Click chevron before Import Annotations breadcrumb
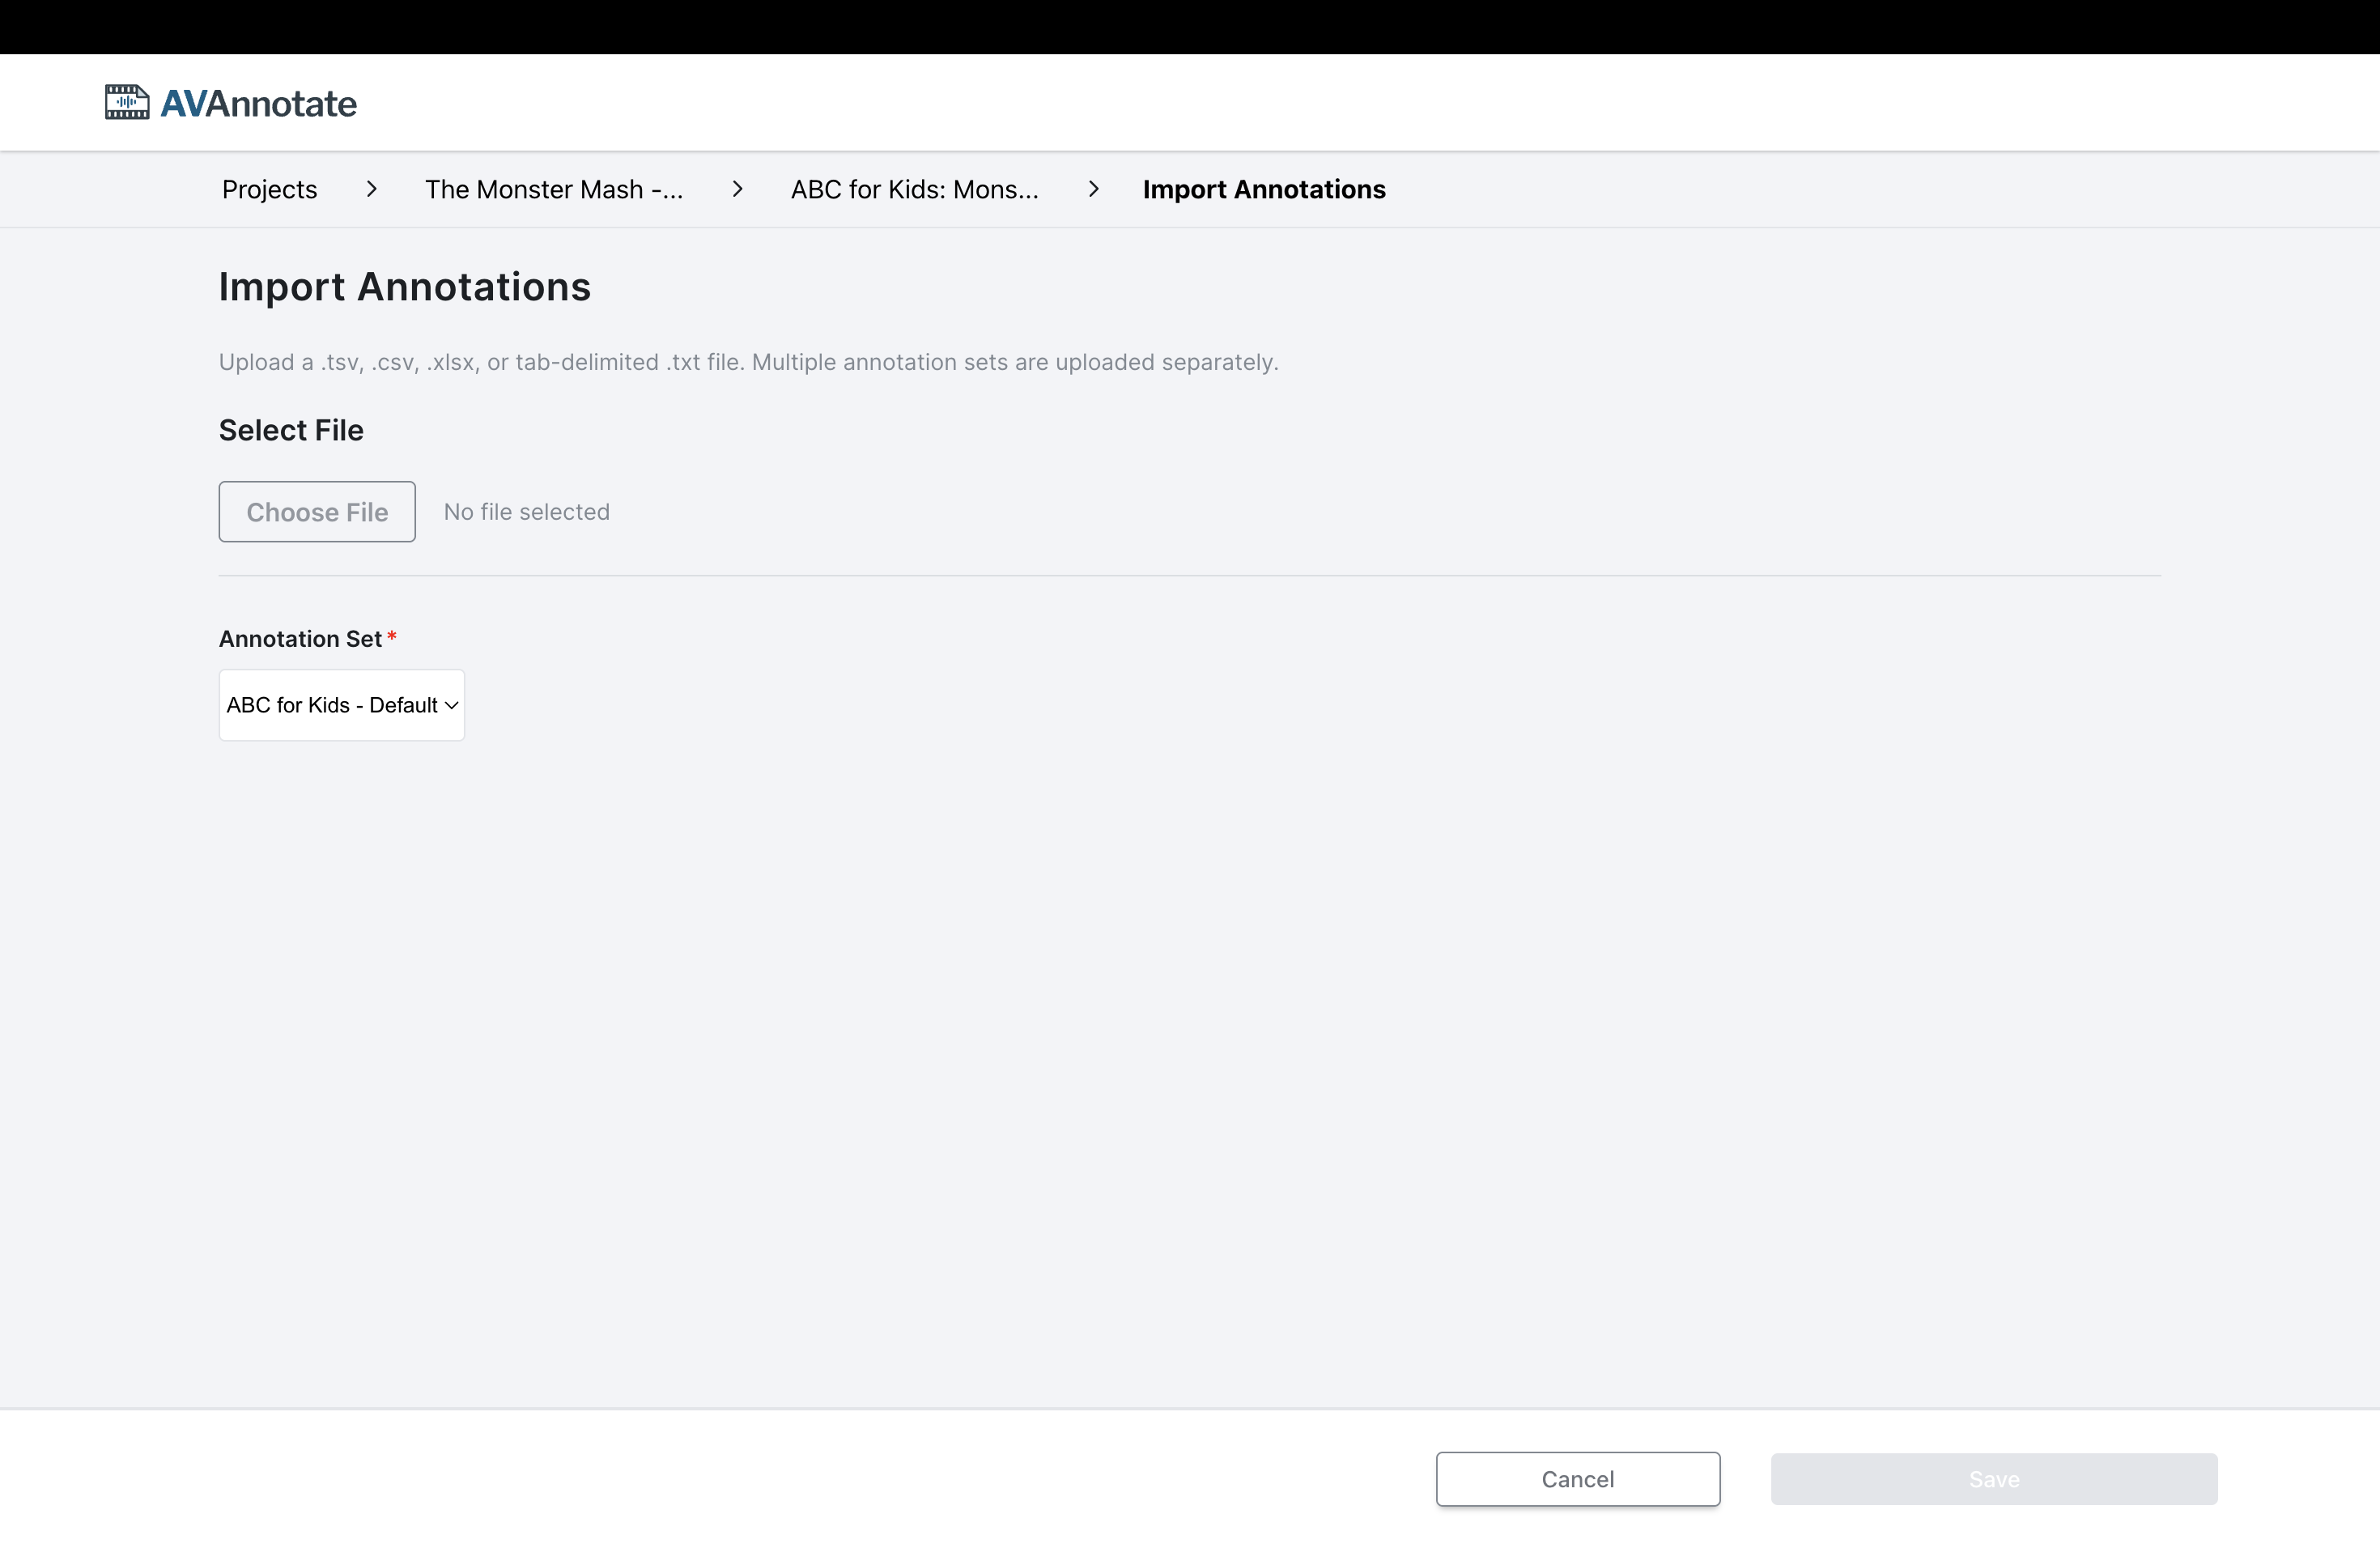Viewport: 2380px width, 1548px height. (x=1093, y=189)
